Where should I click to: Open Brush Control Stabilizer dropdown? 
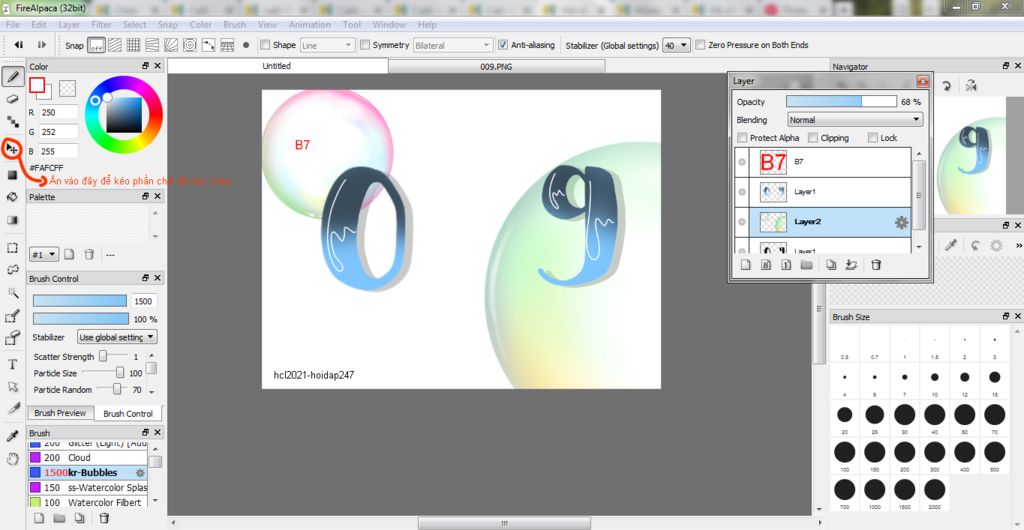pyautogui.click(x=117, y=337)
